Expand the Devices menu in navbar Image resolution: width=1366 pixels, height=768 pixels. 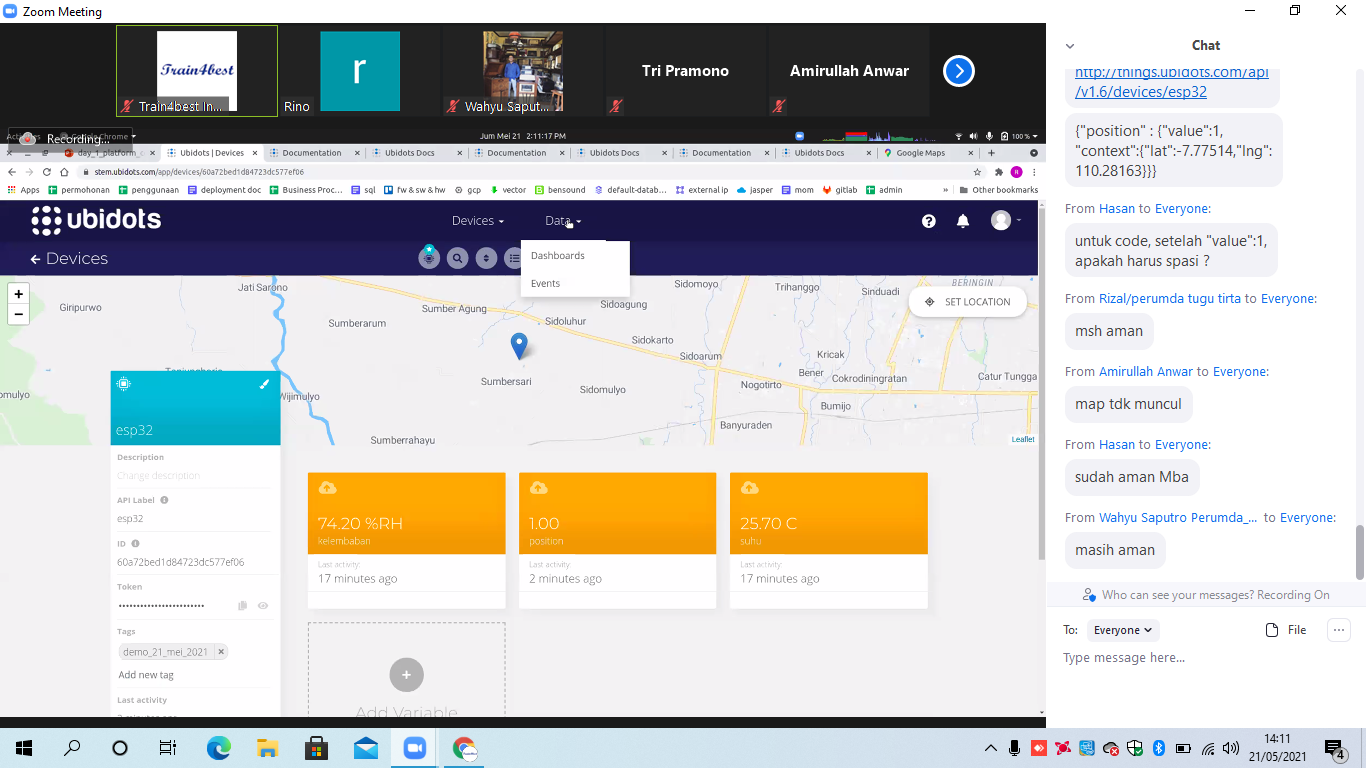[x=477, y=221]
